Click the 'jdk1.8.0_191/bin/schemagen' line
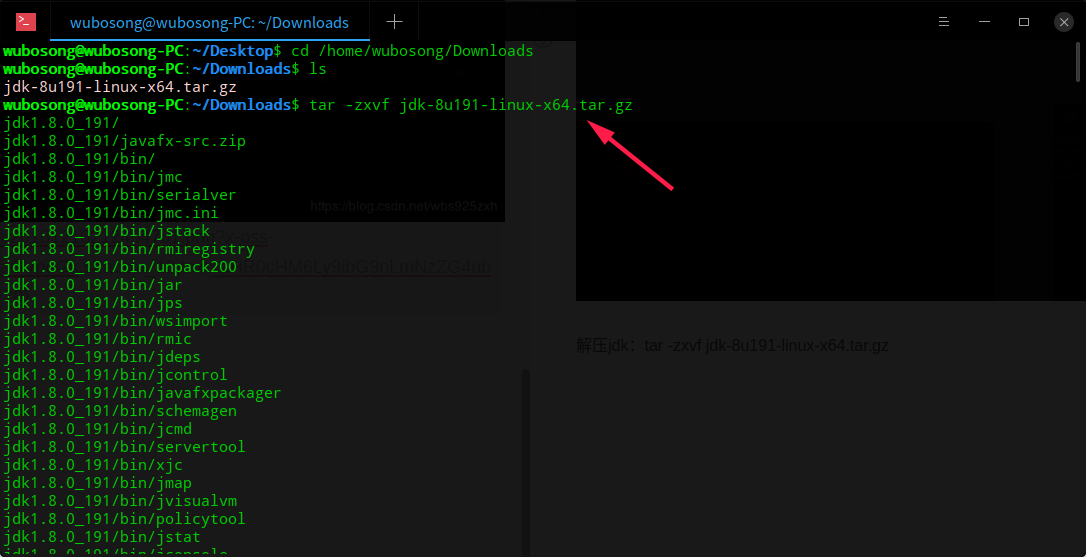Screen dimensions: 1086x557 120,412
